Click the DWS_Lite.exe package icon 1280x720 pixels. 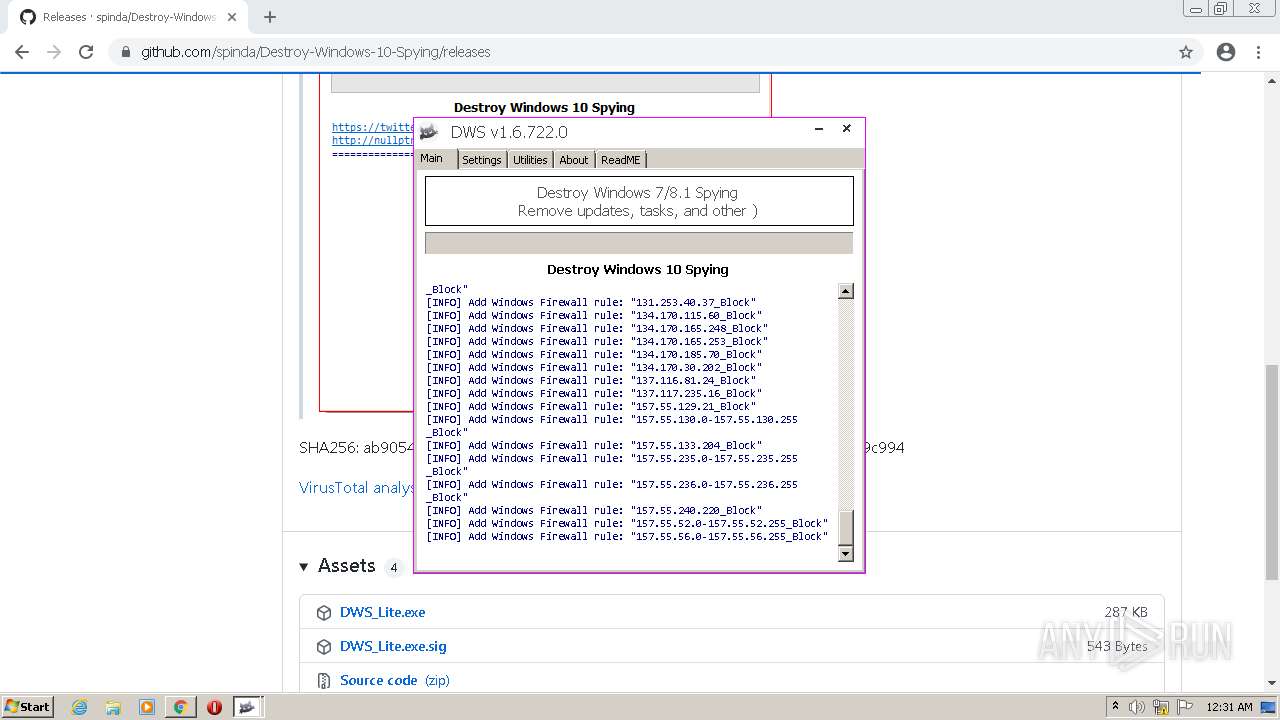(x=324, y=613)
